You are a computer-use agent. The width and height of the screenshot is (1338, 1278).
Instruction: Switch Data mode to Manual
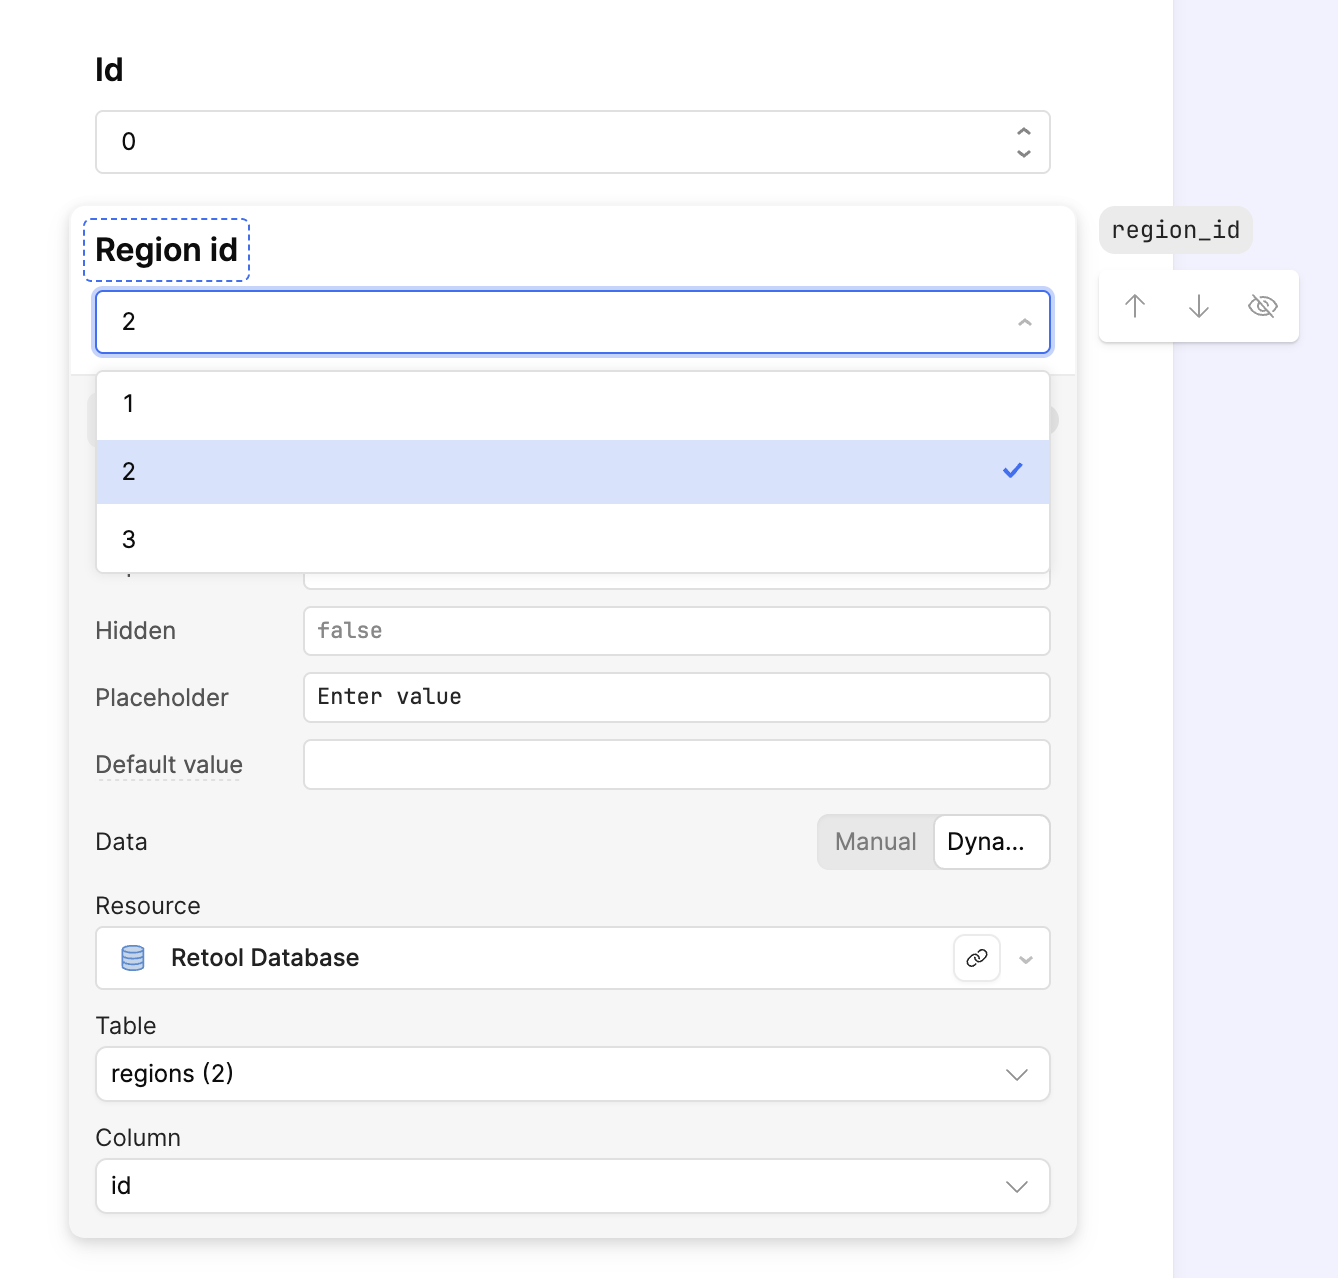coord(876,842)
